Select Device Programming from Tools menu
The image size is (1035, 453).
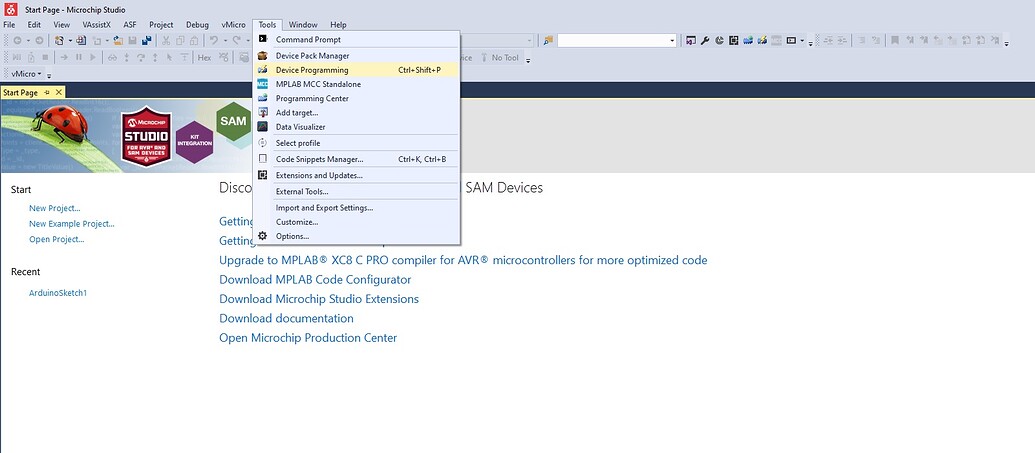pos(312,70)
